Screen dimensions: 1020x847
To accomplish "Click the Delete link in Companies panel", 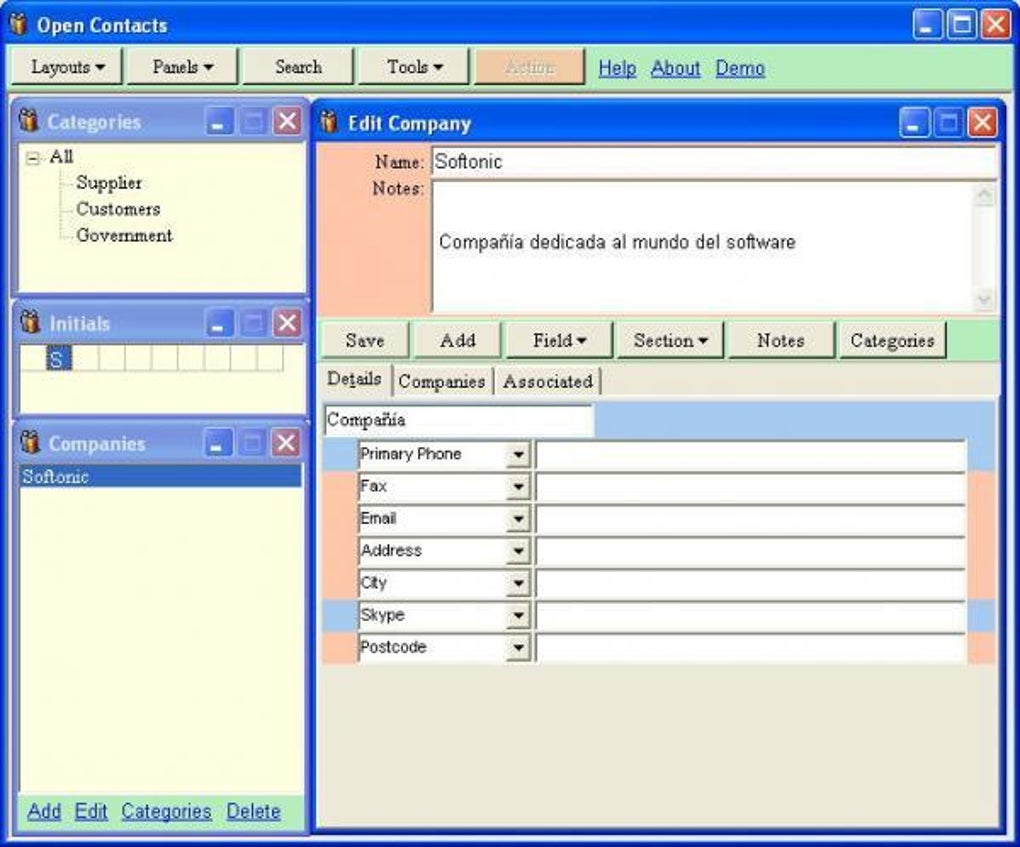I will coord(253,811).
